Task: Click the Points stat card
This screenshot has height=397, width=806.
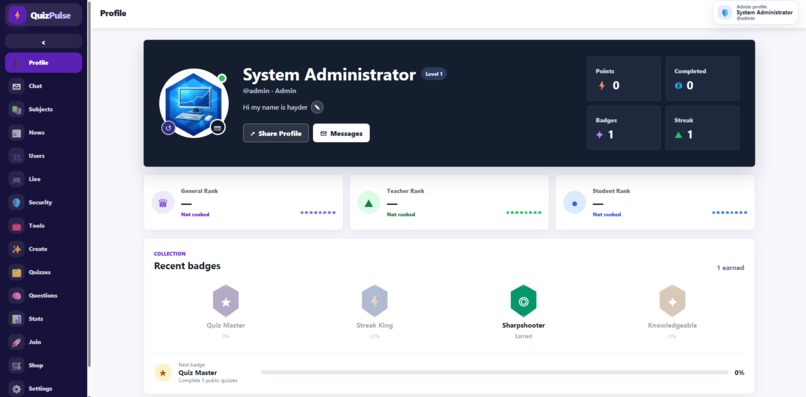Action: pyautogui.click(x=624, y=79)
